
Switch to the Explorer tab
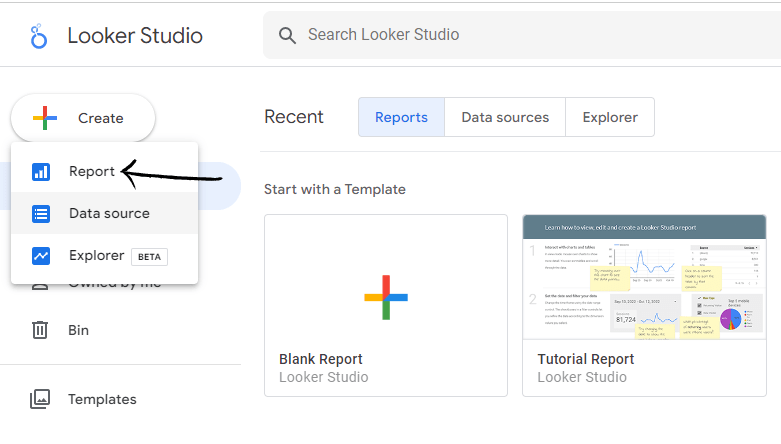click(x=610, y=117)
